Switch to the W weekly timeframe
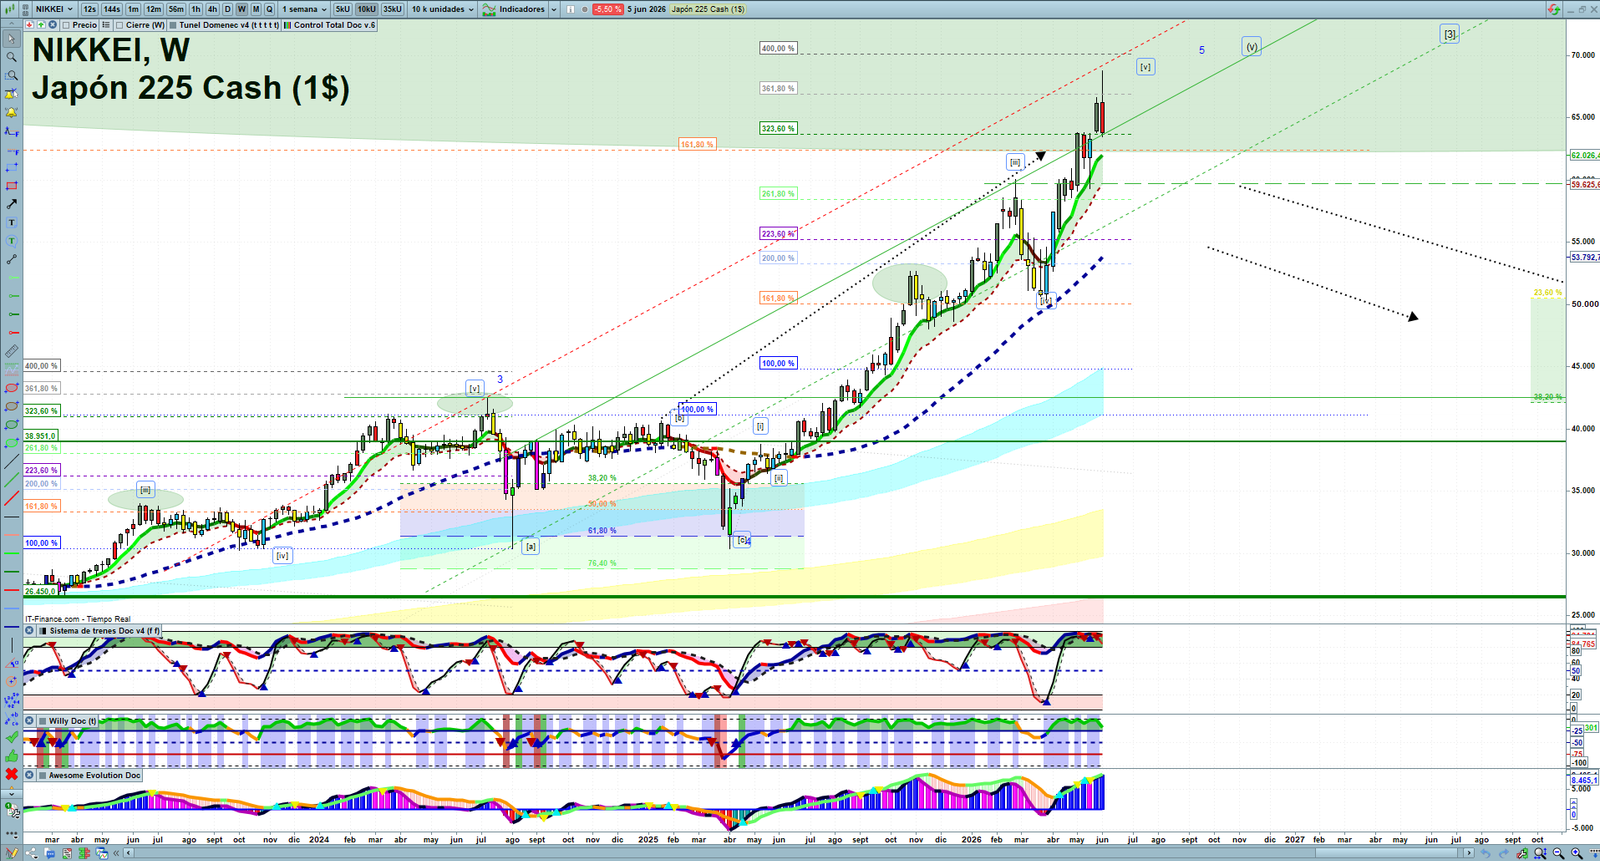Viewport: 1600px width, 861px height. tap(241, 9)
